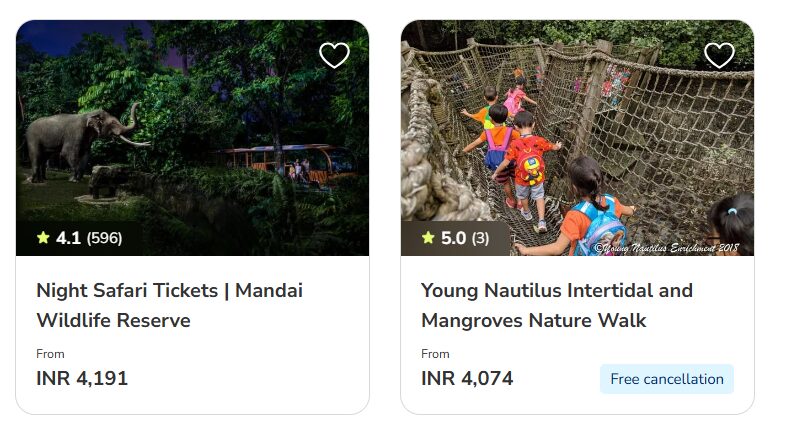805x438 pixels.
Task: Select the 4.1 rating value
Action: tap(68, 238)
